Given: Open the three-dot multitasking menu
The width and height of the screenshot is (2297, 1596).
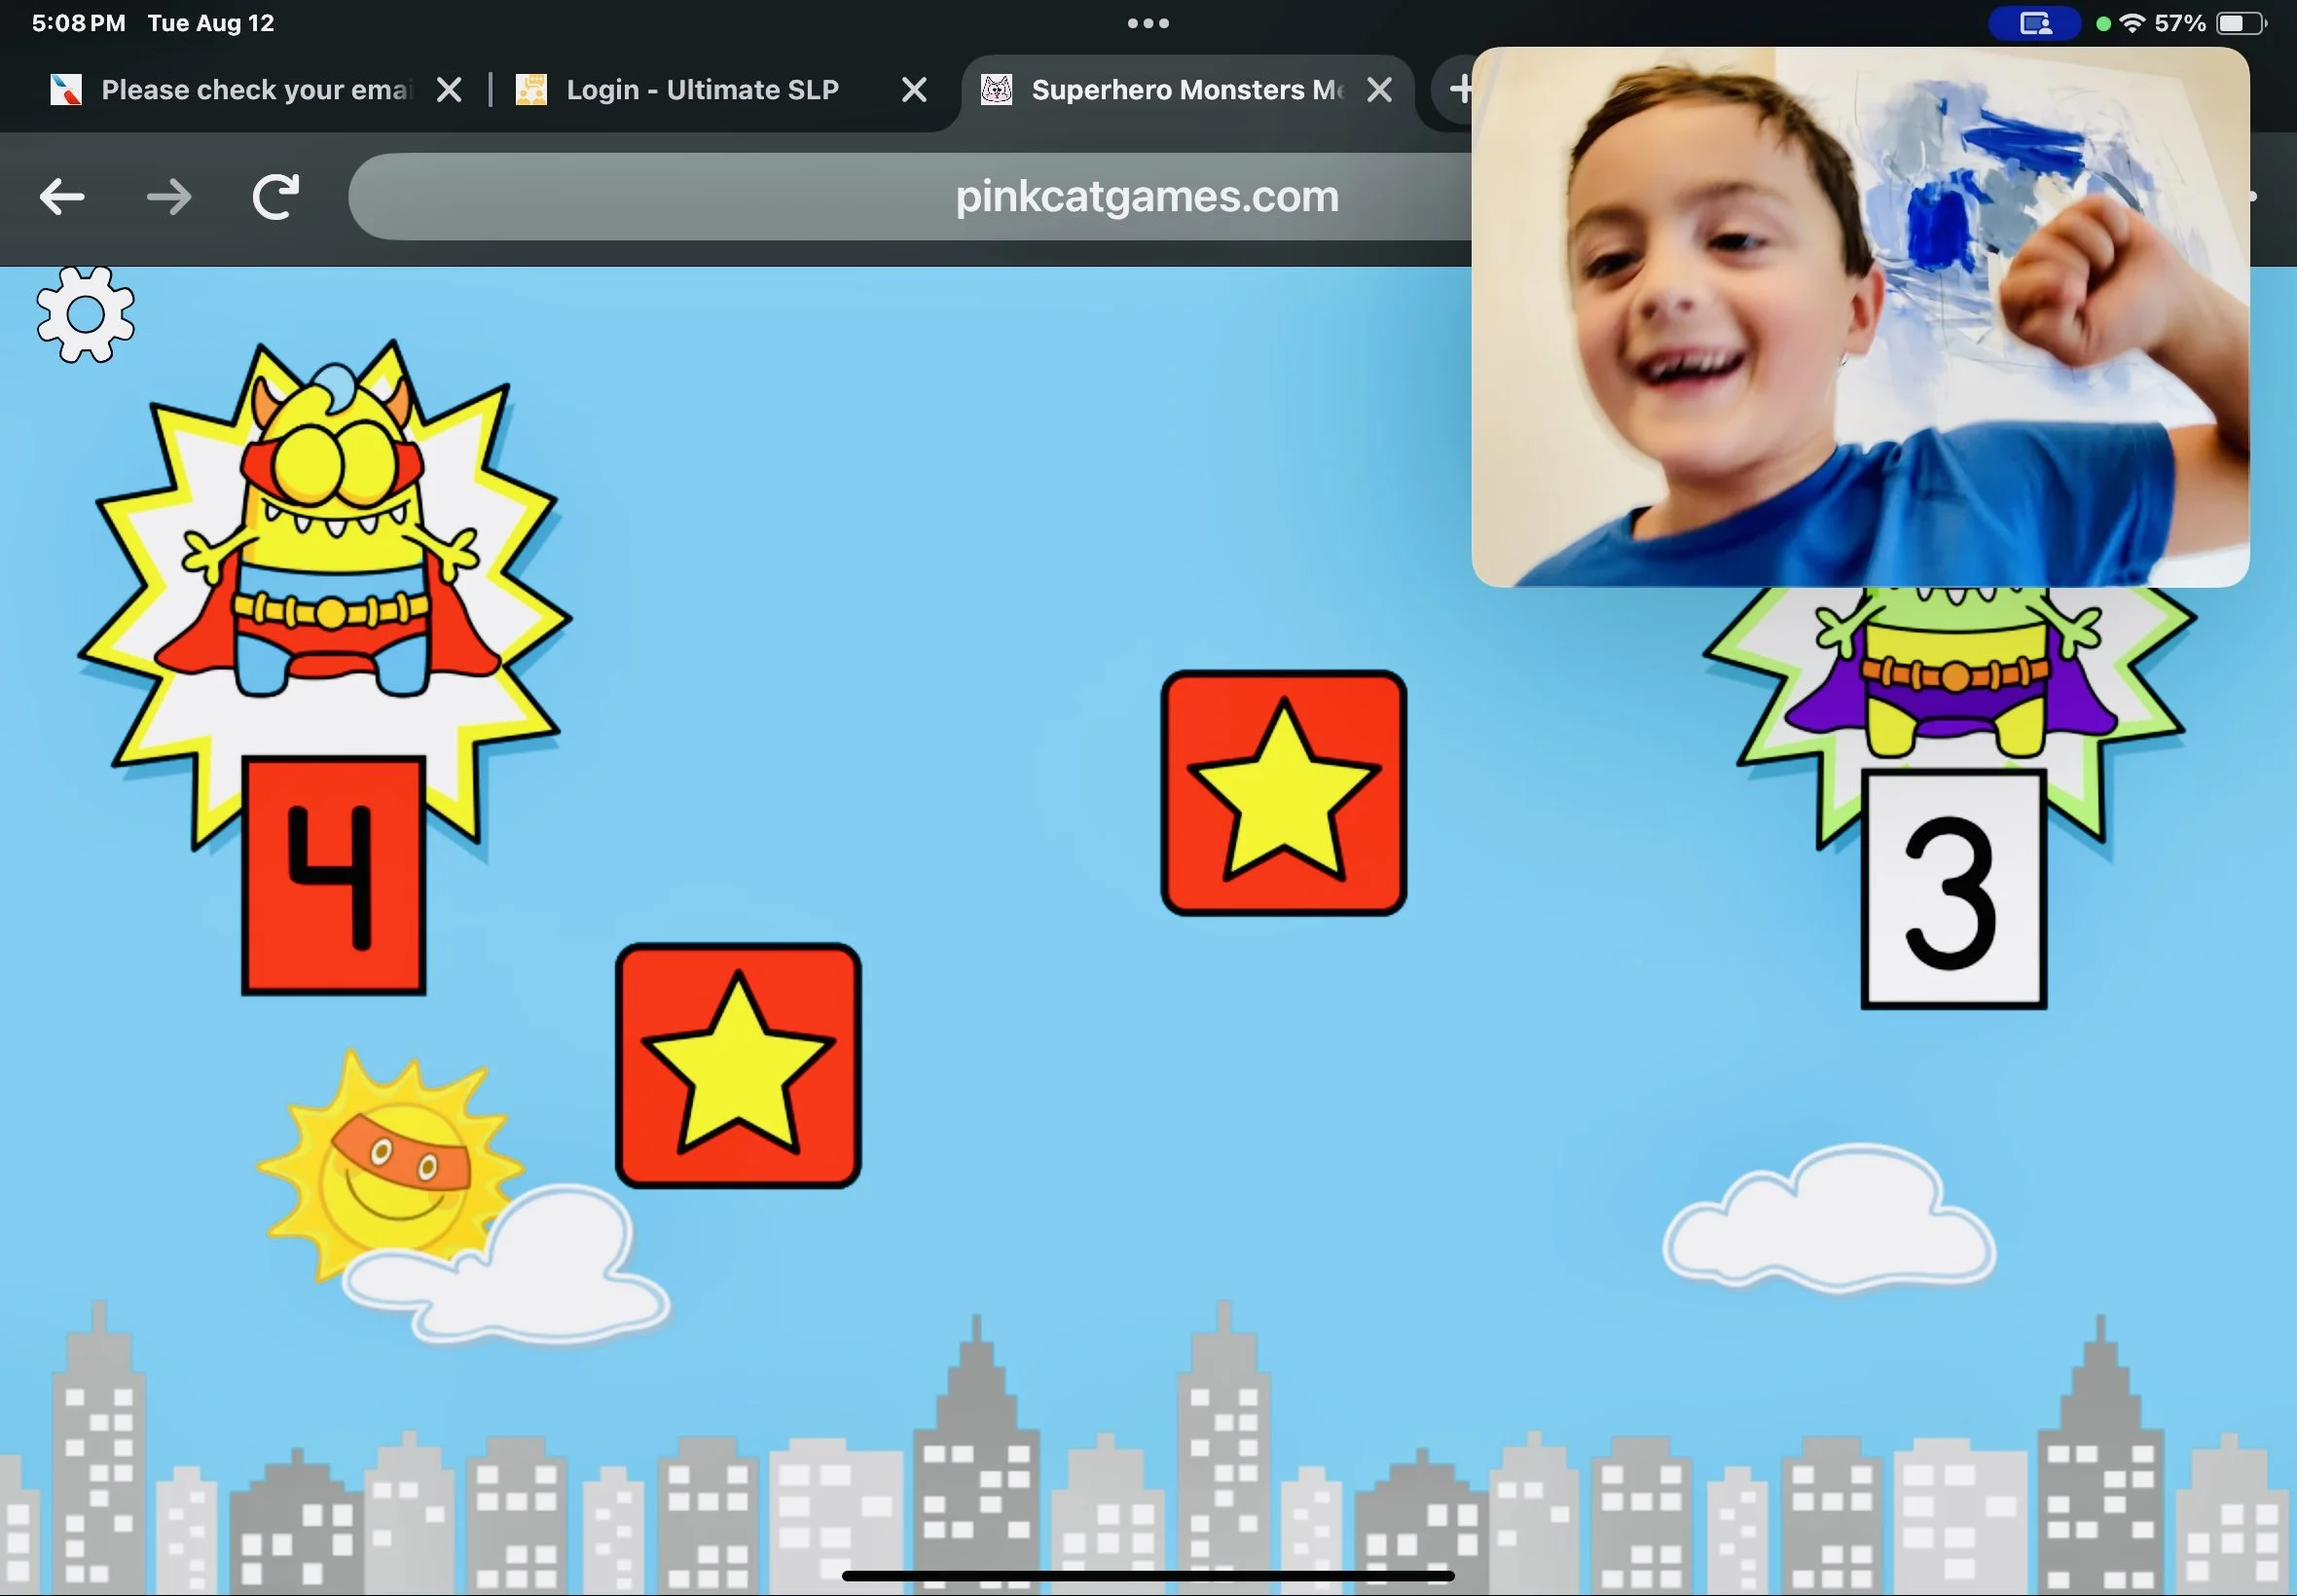Looking at the screenshot, I should coord(1148,23).
